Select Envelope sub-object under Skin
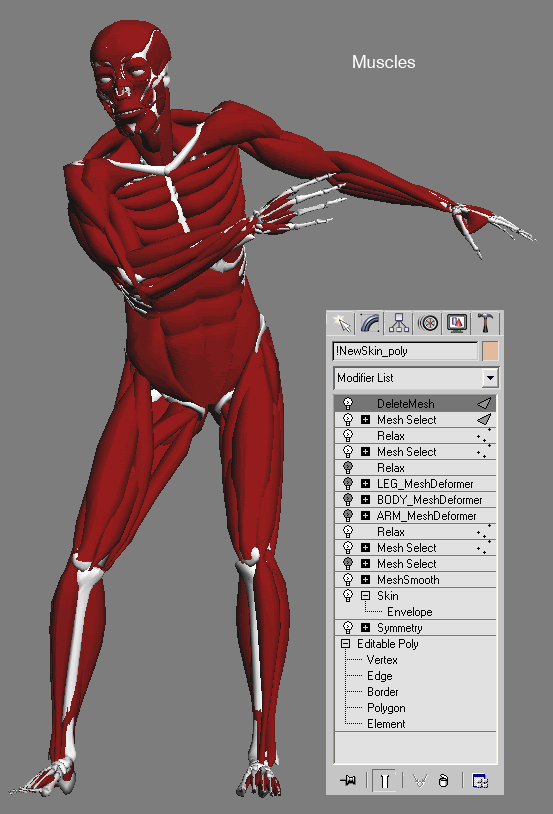This screenshot has height=814, width=553. click(410, 612)
